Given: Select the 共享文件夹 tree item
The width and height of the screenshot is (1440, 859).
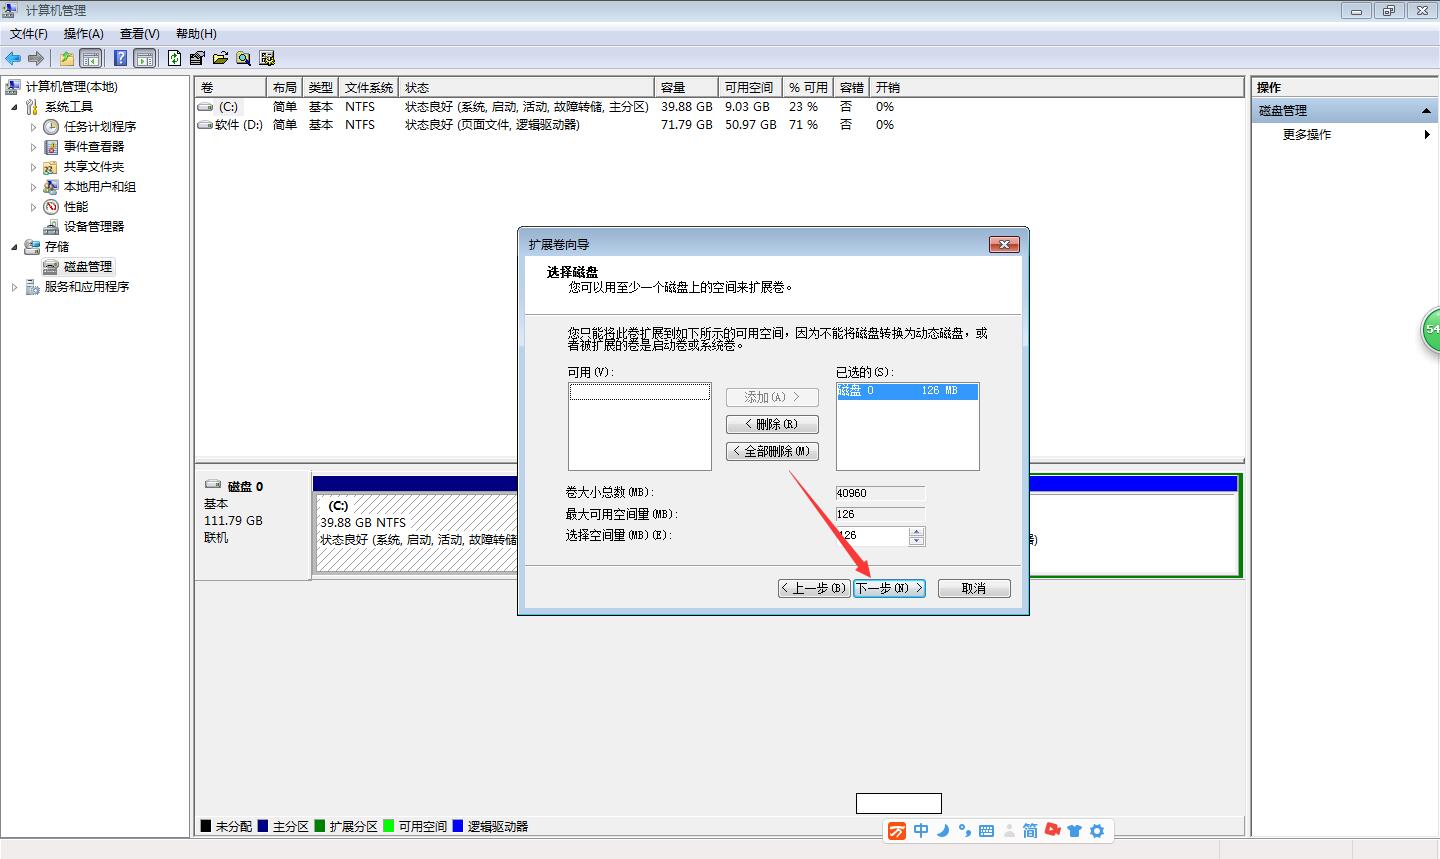Looking at the screenshot, I should (94, 167).
